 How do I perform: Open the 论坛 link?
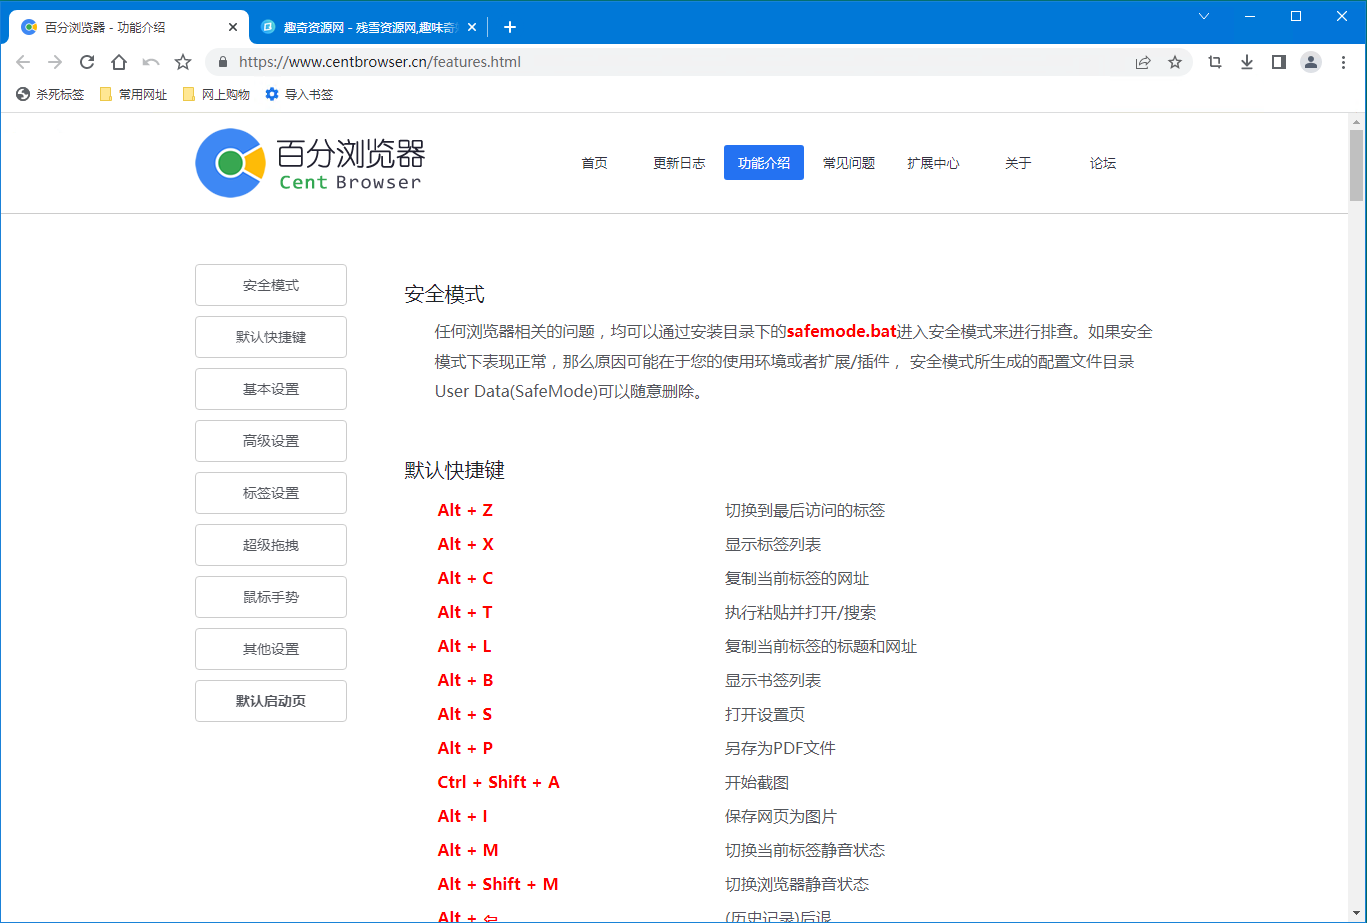[x=1102, y=162]
